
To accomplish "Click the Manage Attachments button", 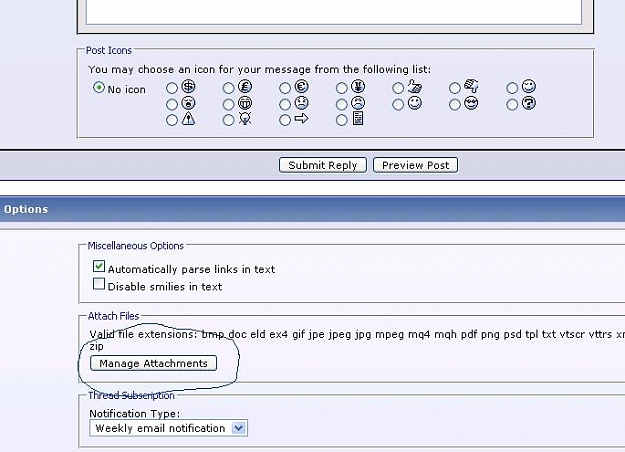I will pos(153,363).
